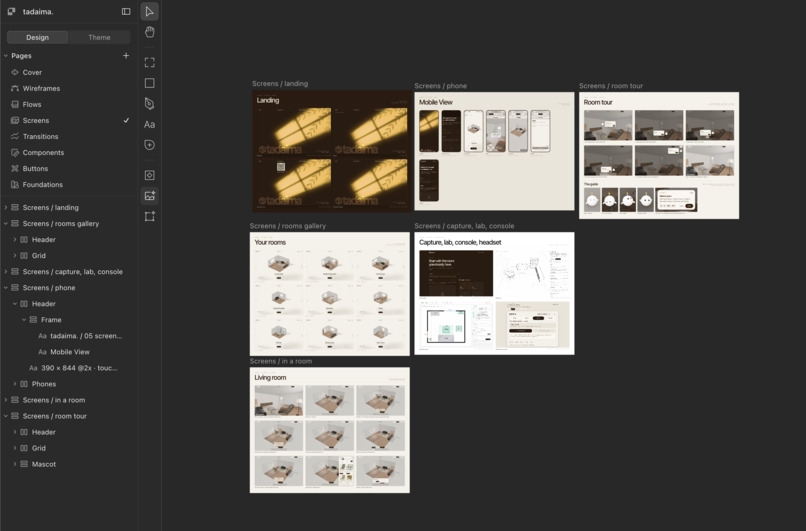Click the Components page icon
The height and width of the screenshot is (531, 806).
tap(15, 153)
